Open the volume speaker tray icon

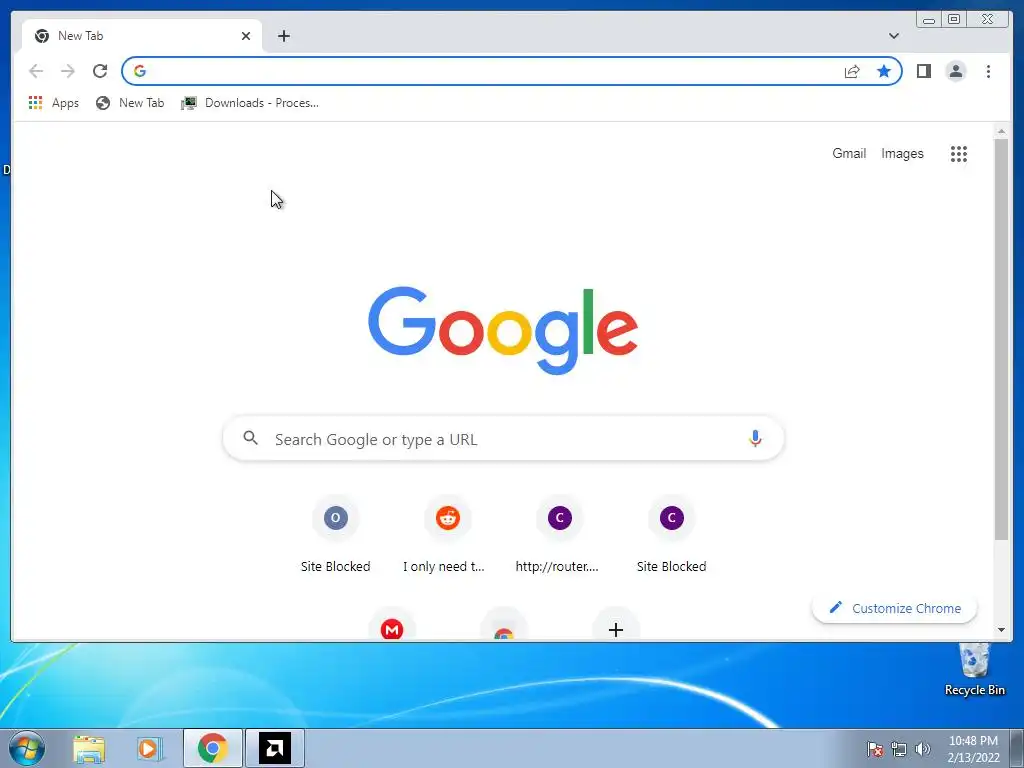pyautogui.click(x=923, y=749)
